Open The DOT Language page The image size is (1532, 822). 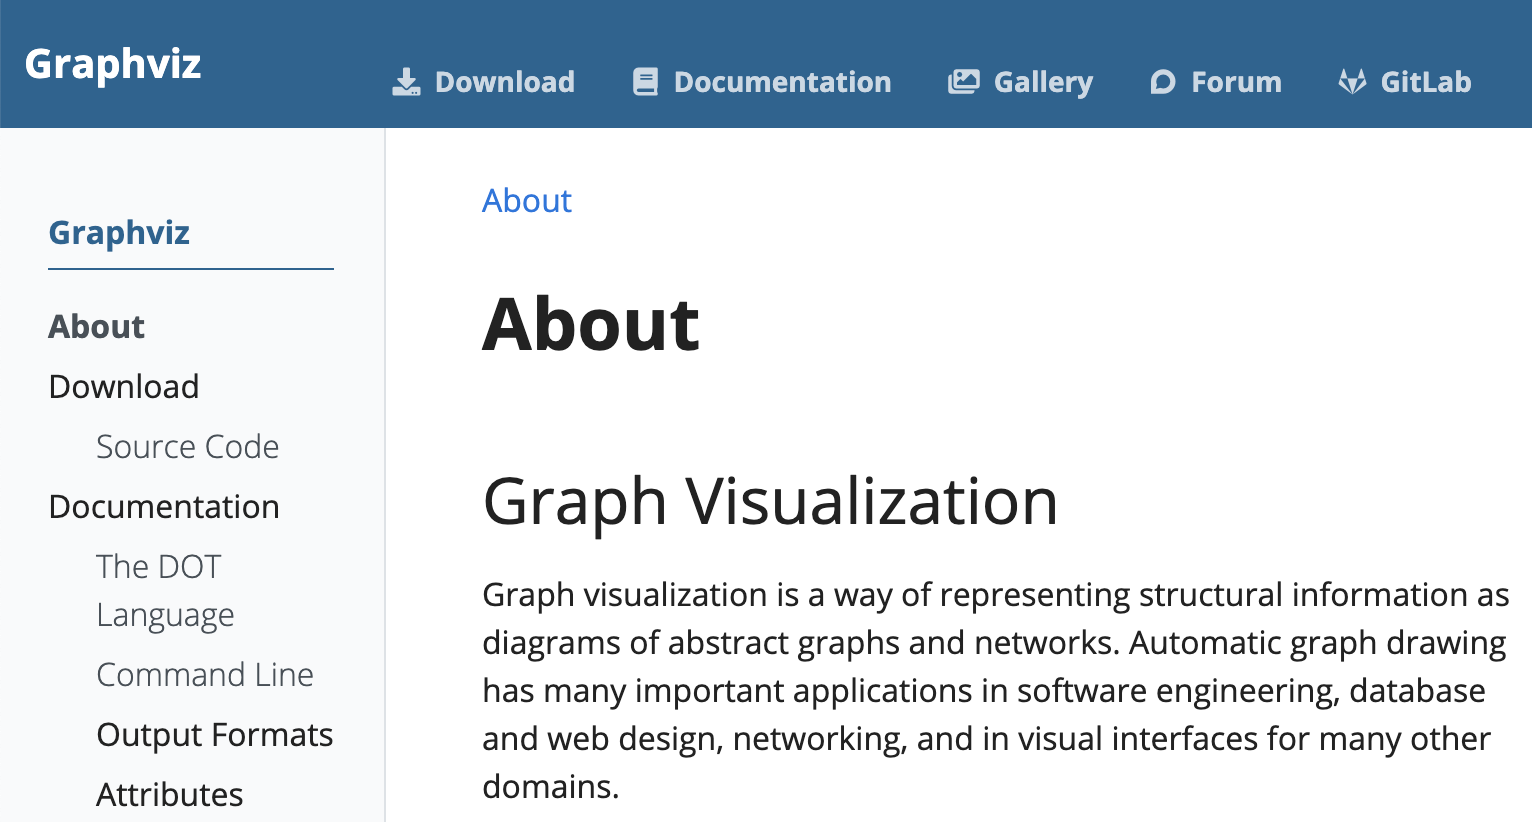(165, 590)
